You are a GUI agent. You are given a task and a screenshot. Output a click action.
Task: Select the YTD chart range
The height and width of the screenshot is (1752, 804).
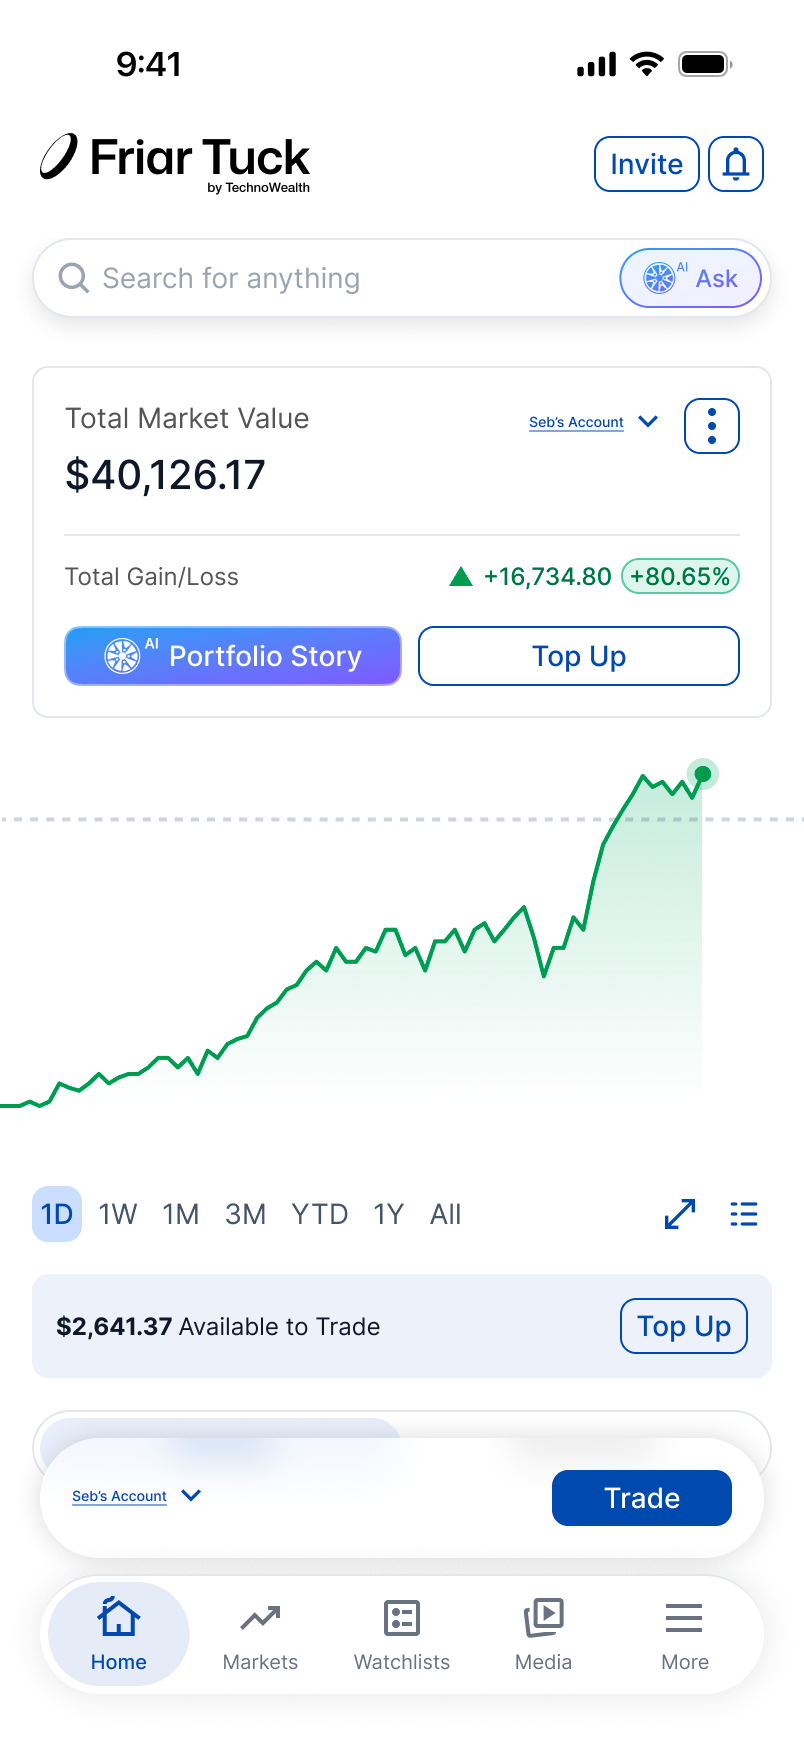[320, 1214]
